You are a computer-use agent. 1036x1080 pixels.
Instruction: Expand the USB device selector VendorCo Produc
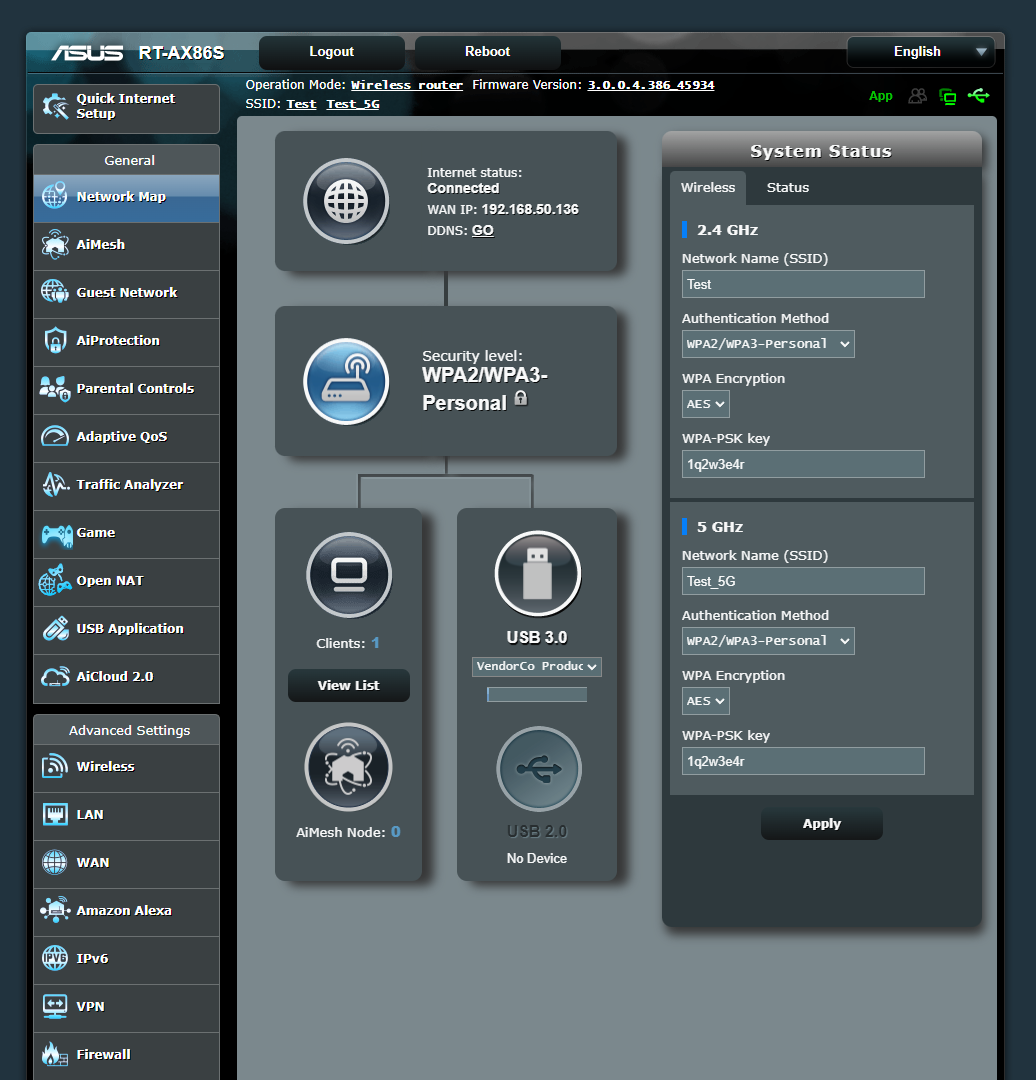tap(537, 666)
